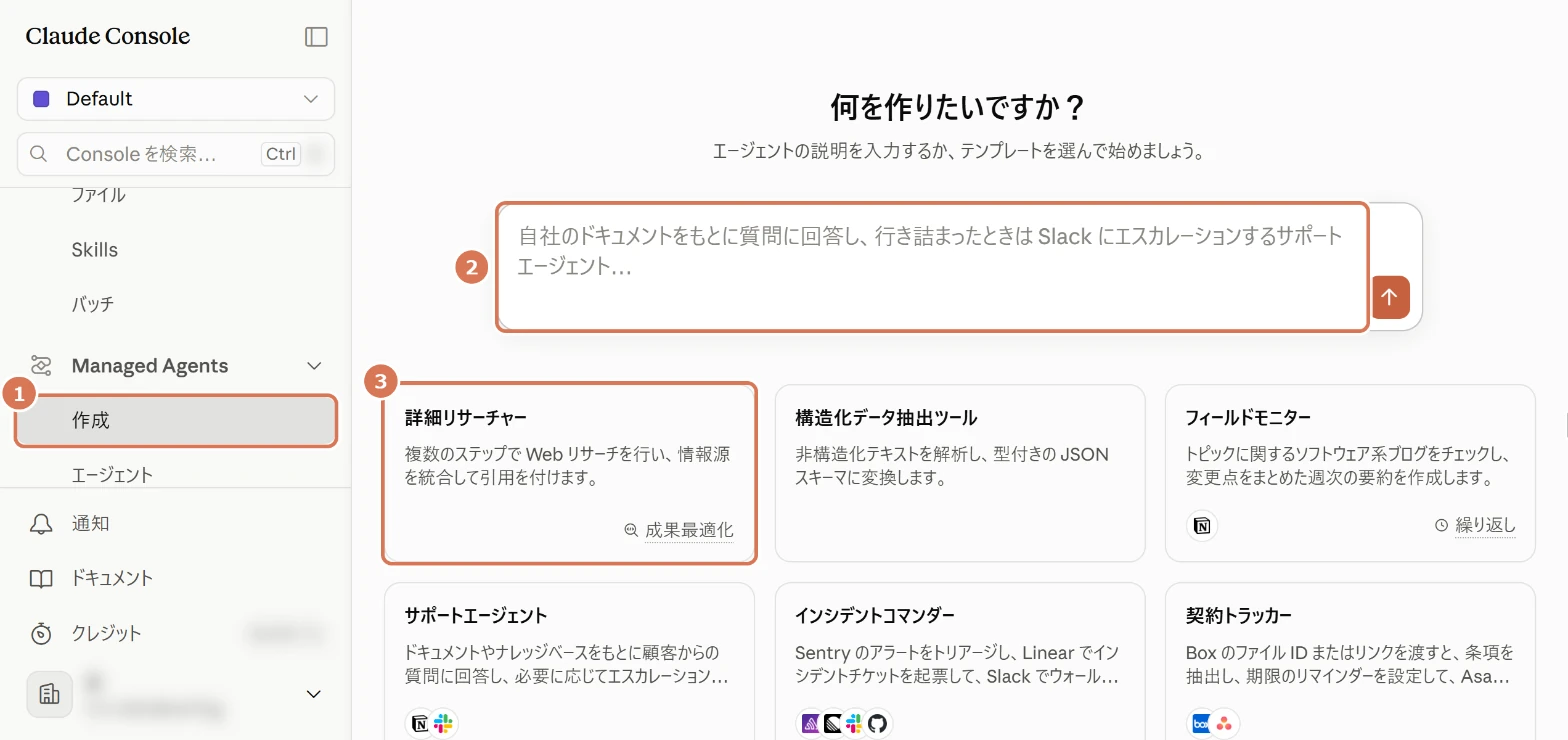
Task: Select 作成 in the sidebar
Action: pyautogui.click(x=176, y=420)
